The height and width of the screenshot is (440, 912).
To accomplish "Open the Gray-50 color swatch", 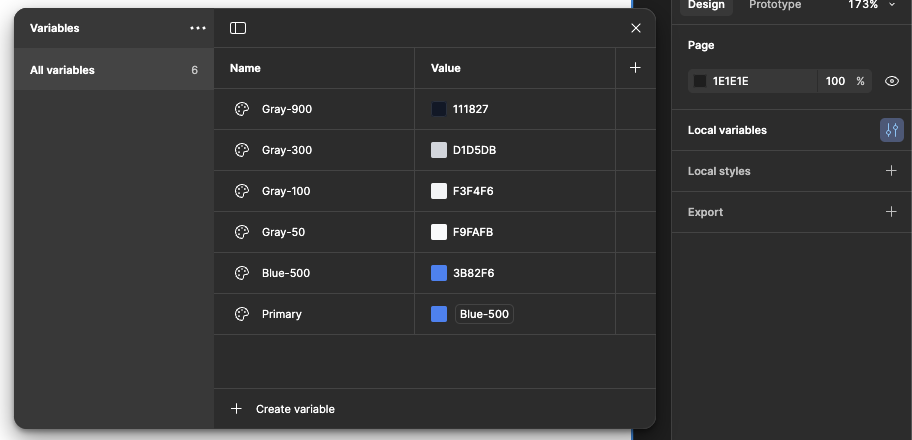I will [x=439, y=232].
